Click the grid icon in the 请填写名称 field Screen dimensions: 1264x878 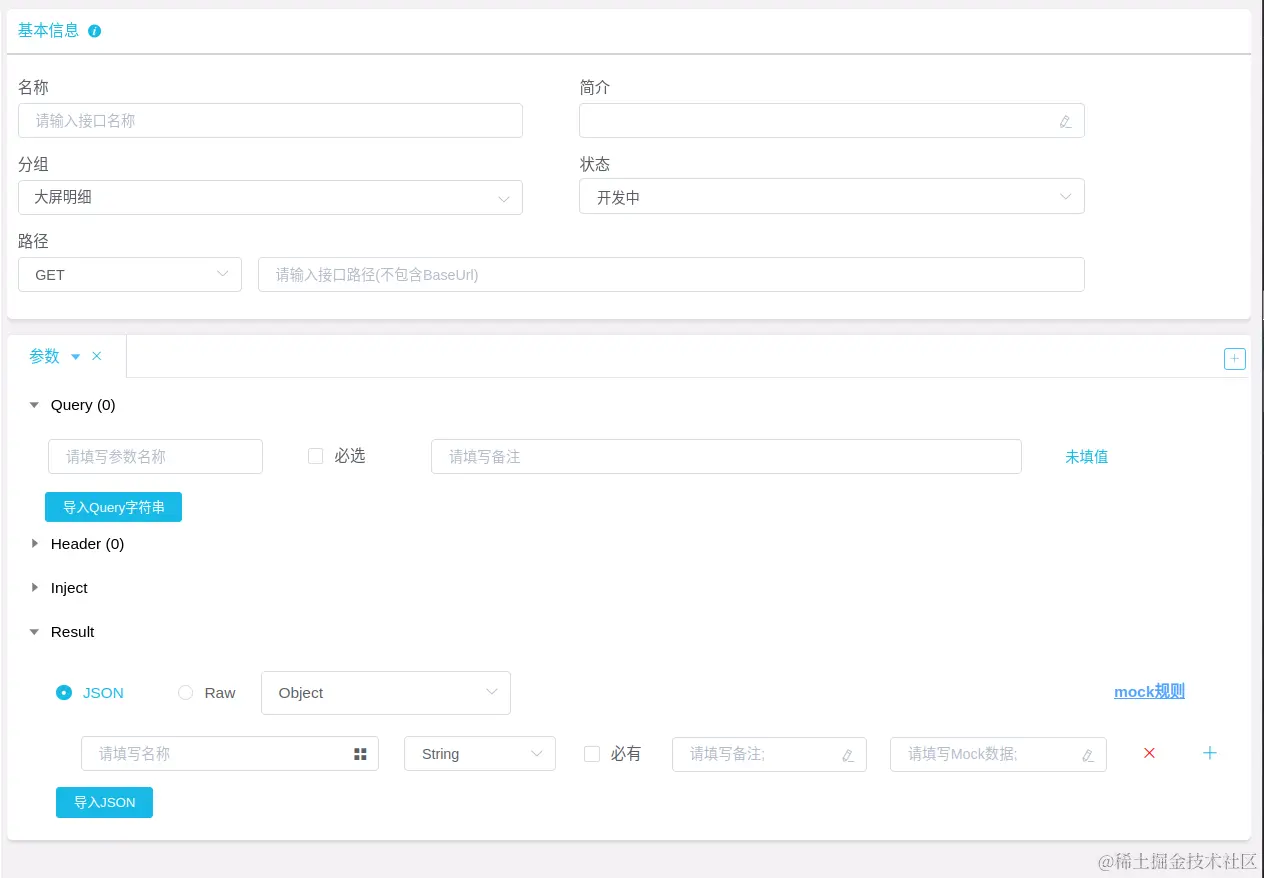[360, 754]
